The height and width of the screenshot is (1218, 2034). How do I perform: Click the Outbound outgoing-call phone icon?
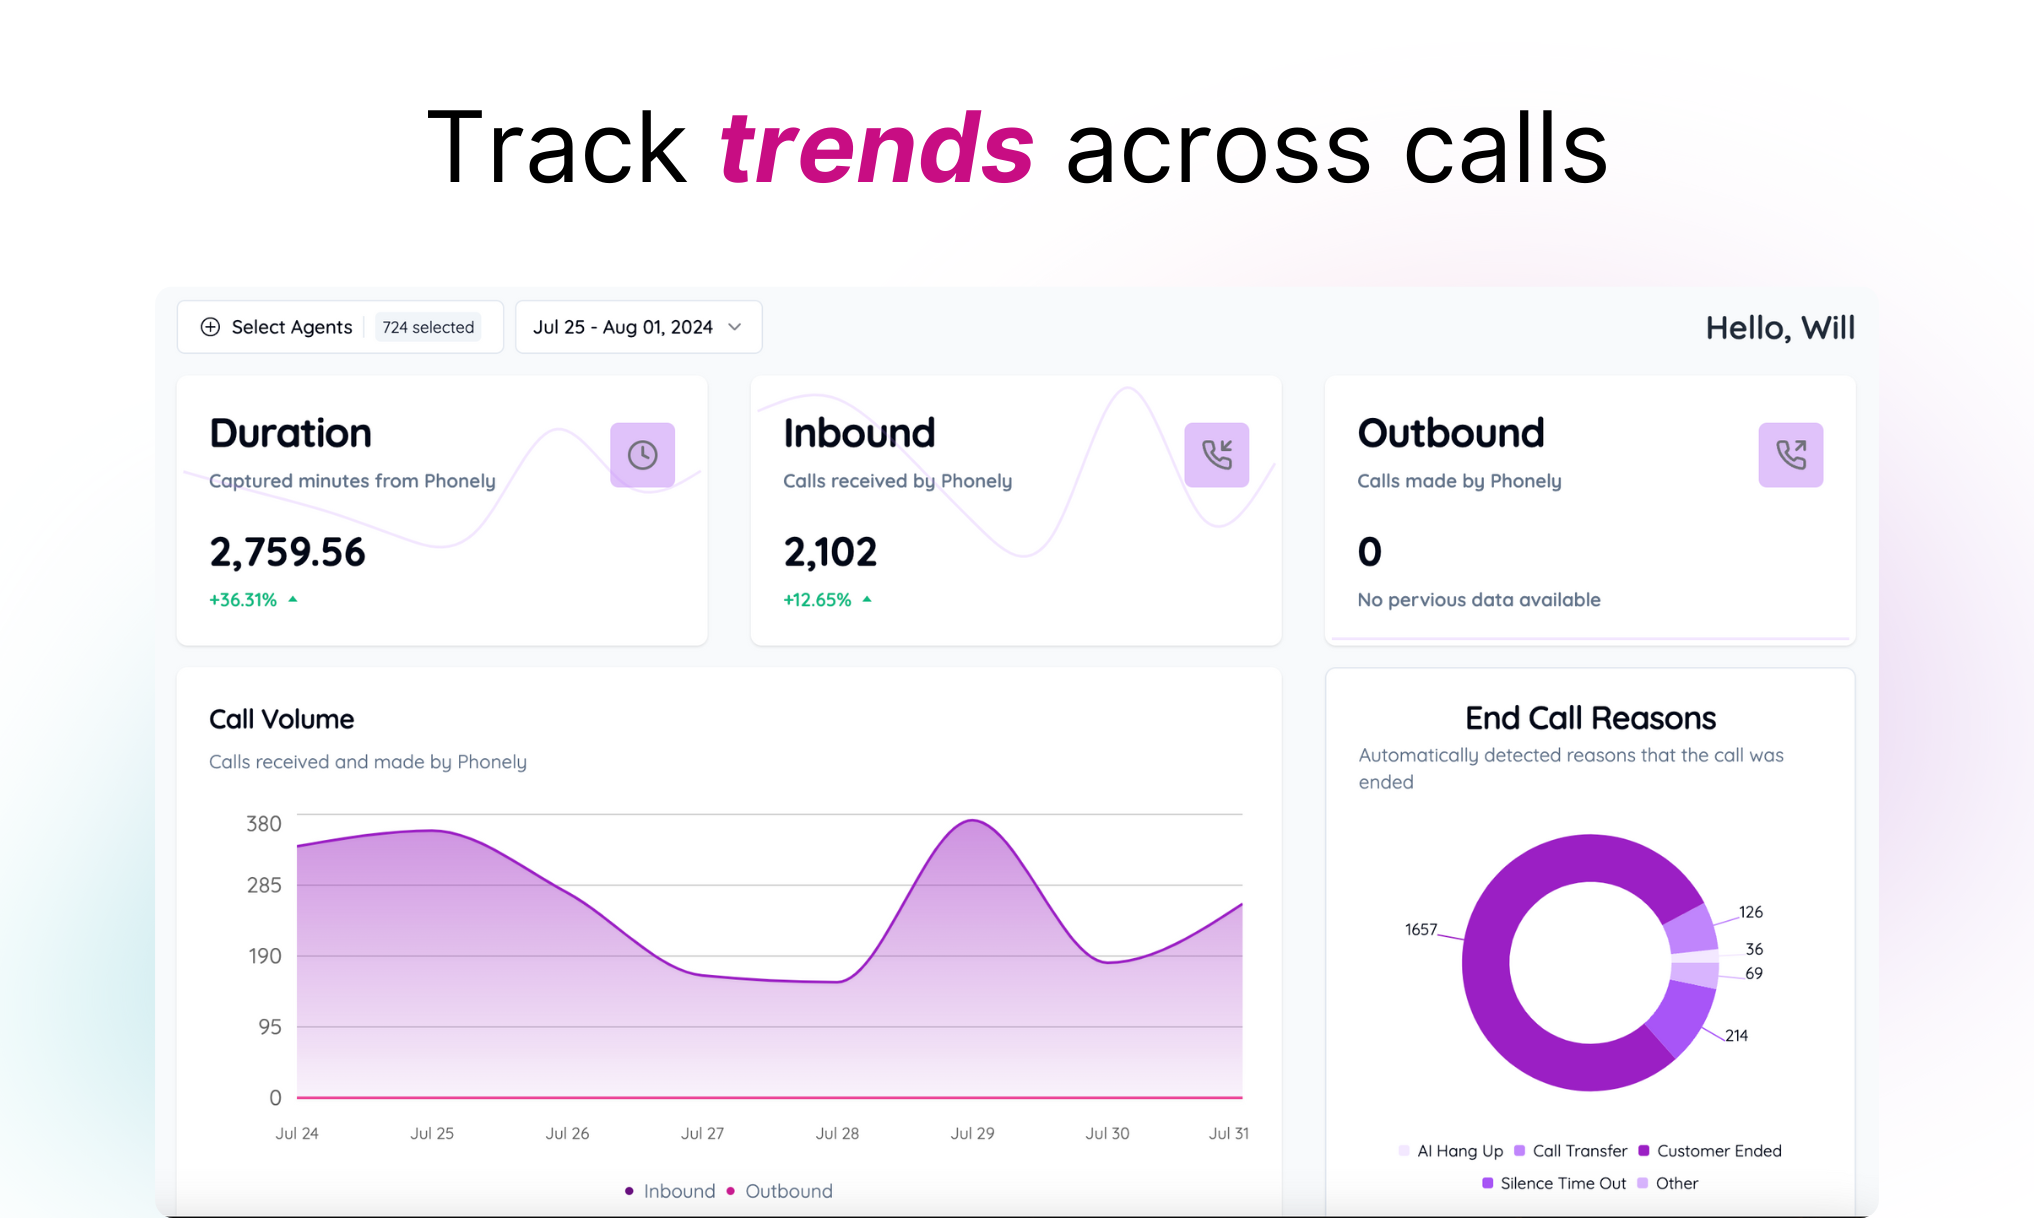pos(1790,455)
